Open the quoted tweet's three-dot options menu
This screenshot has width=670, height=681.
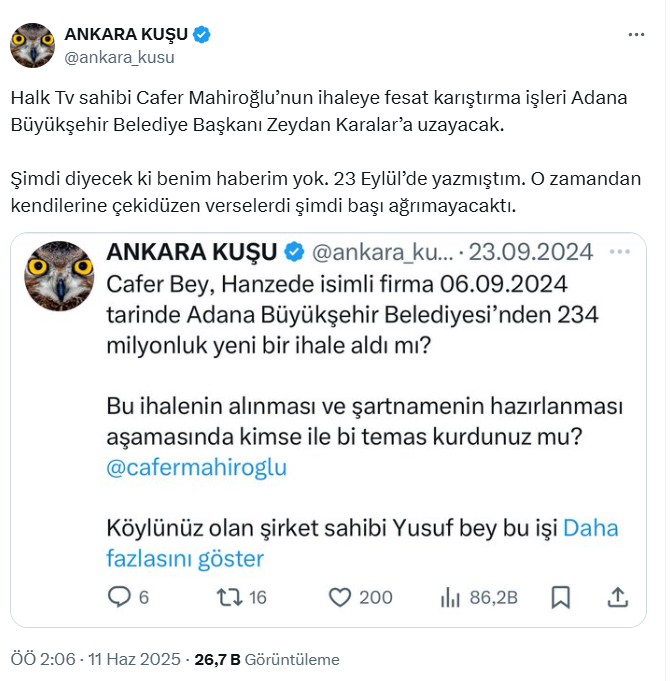click(620, 251)
